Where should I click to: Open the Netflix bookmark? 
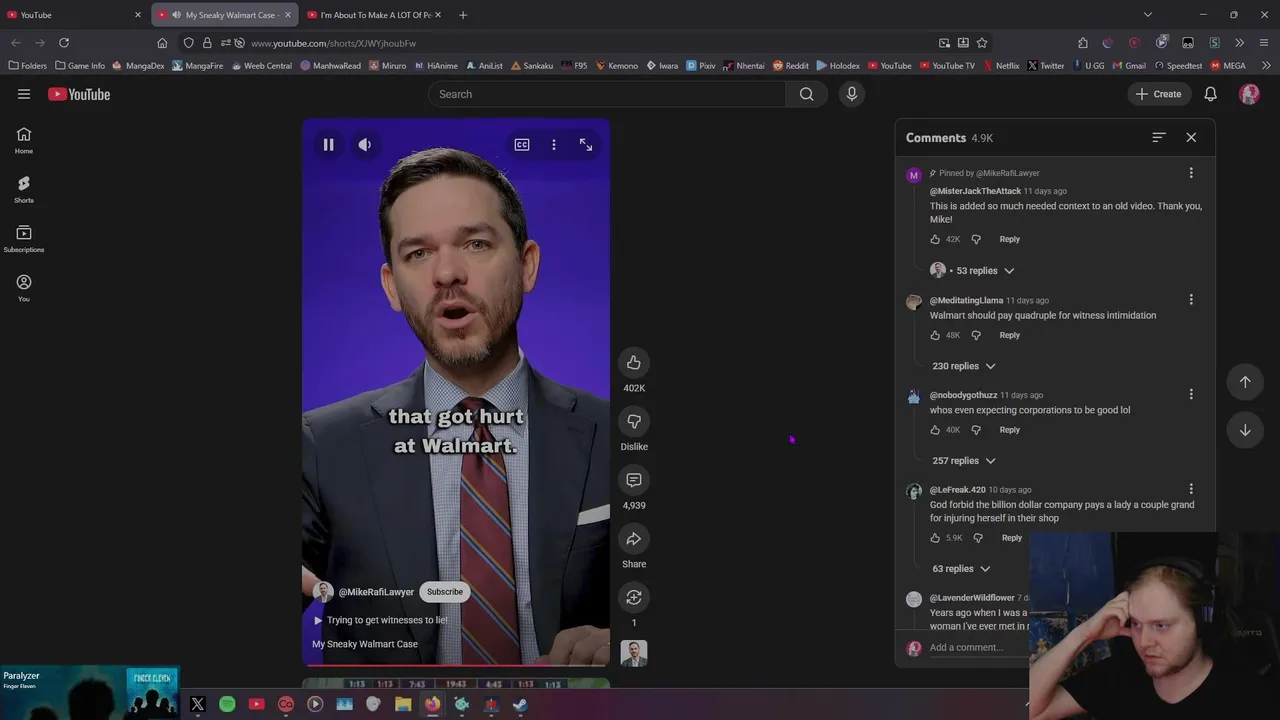pyautogui.click(x=1001, y=66)
